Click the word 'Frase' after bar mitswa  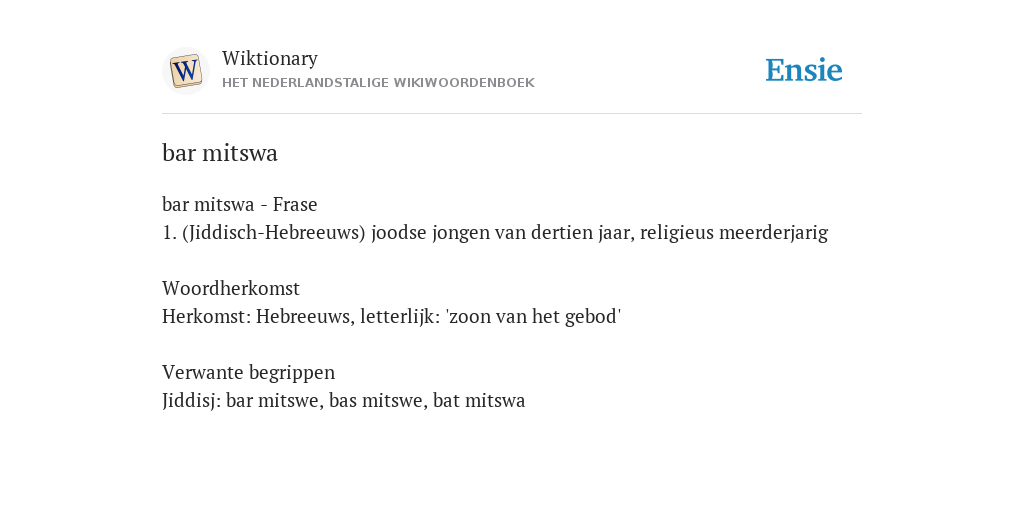(295, 204)
